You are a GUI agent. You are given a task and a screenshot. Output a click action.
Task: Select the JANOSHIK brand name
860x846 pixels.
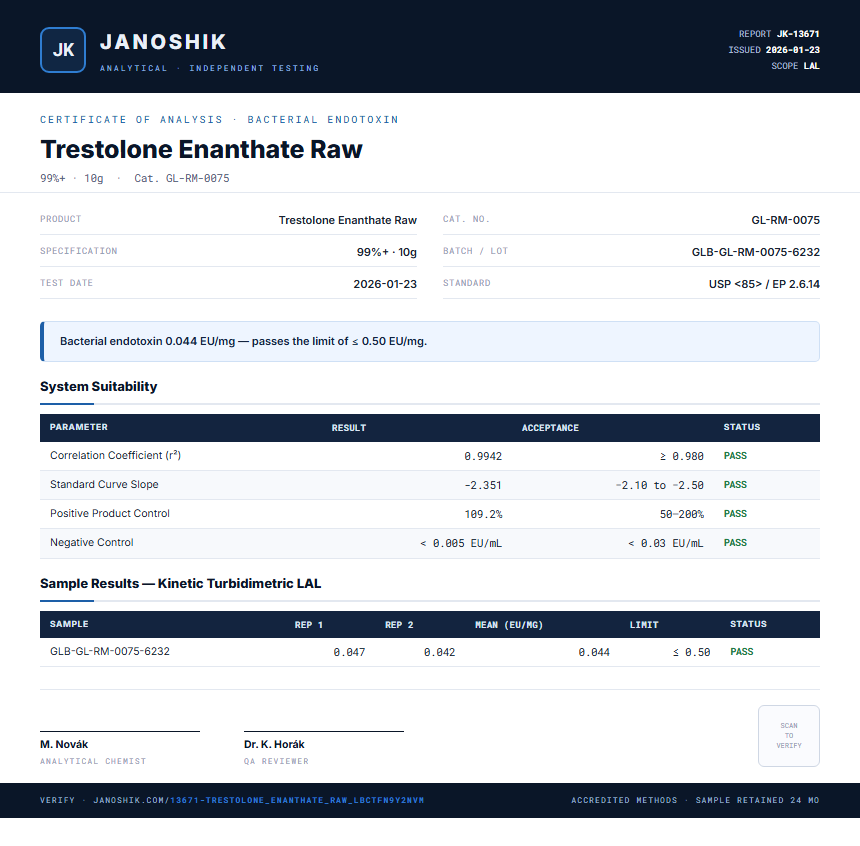click(163, 42)
